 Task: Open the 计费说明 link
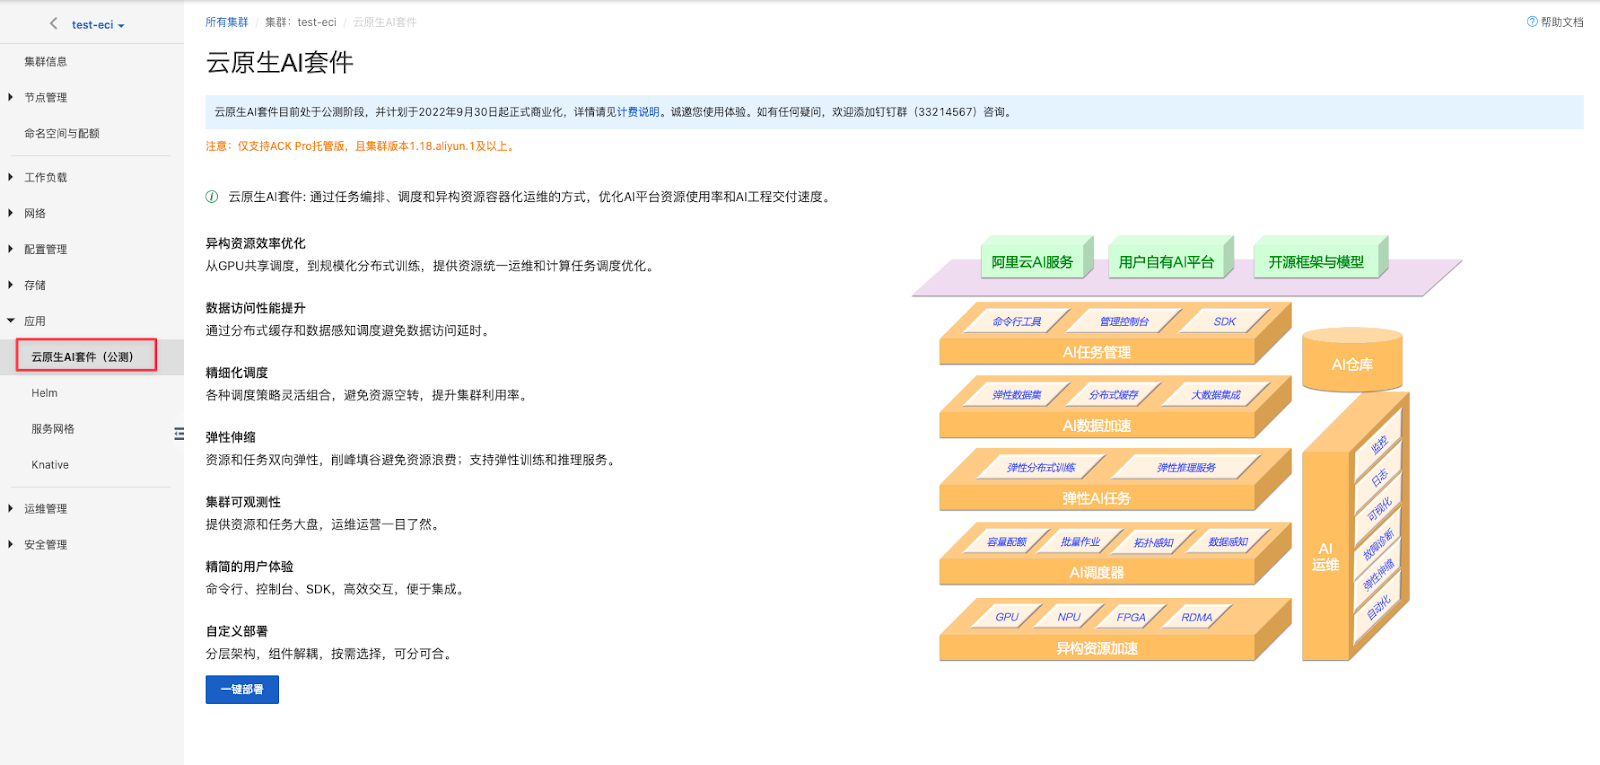tap(638, 112)
